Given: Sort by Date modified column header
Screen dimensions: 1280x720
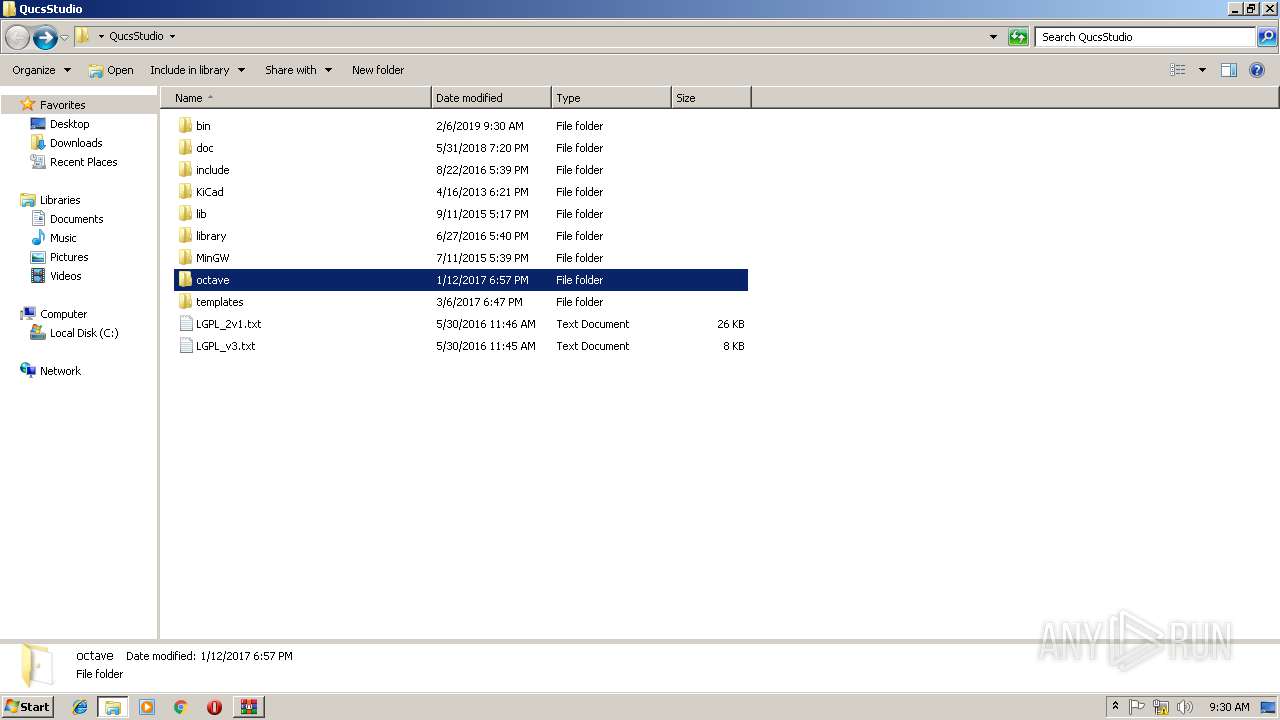Looking at the screenshot, I should click(x=491, y=98).
